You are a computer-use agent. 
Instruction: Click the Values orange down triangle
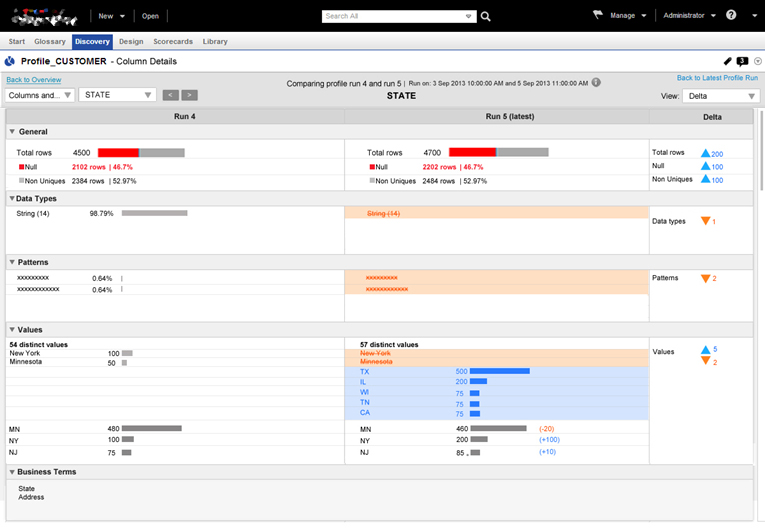coord(705,361)
